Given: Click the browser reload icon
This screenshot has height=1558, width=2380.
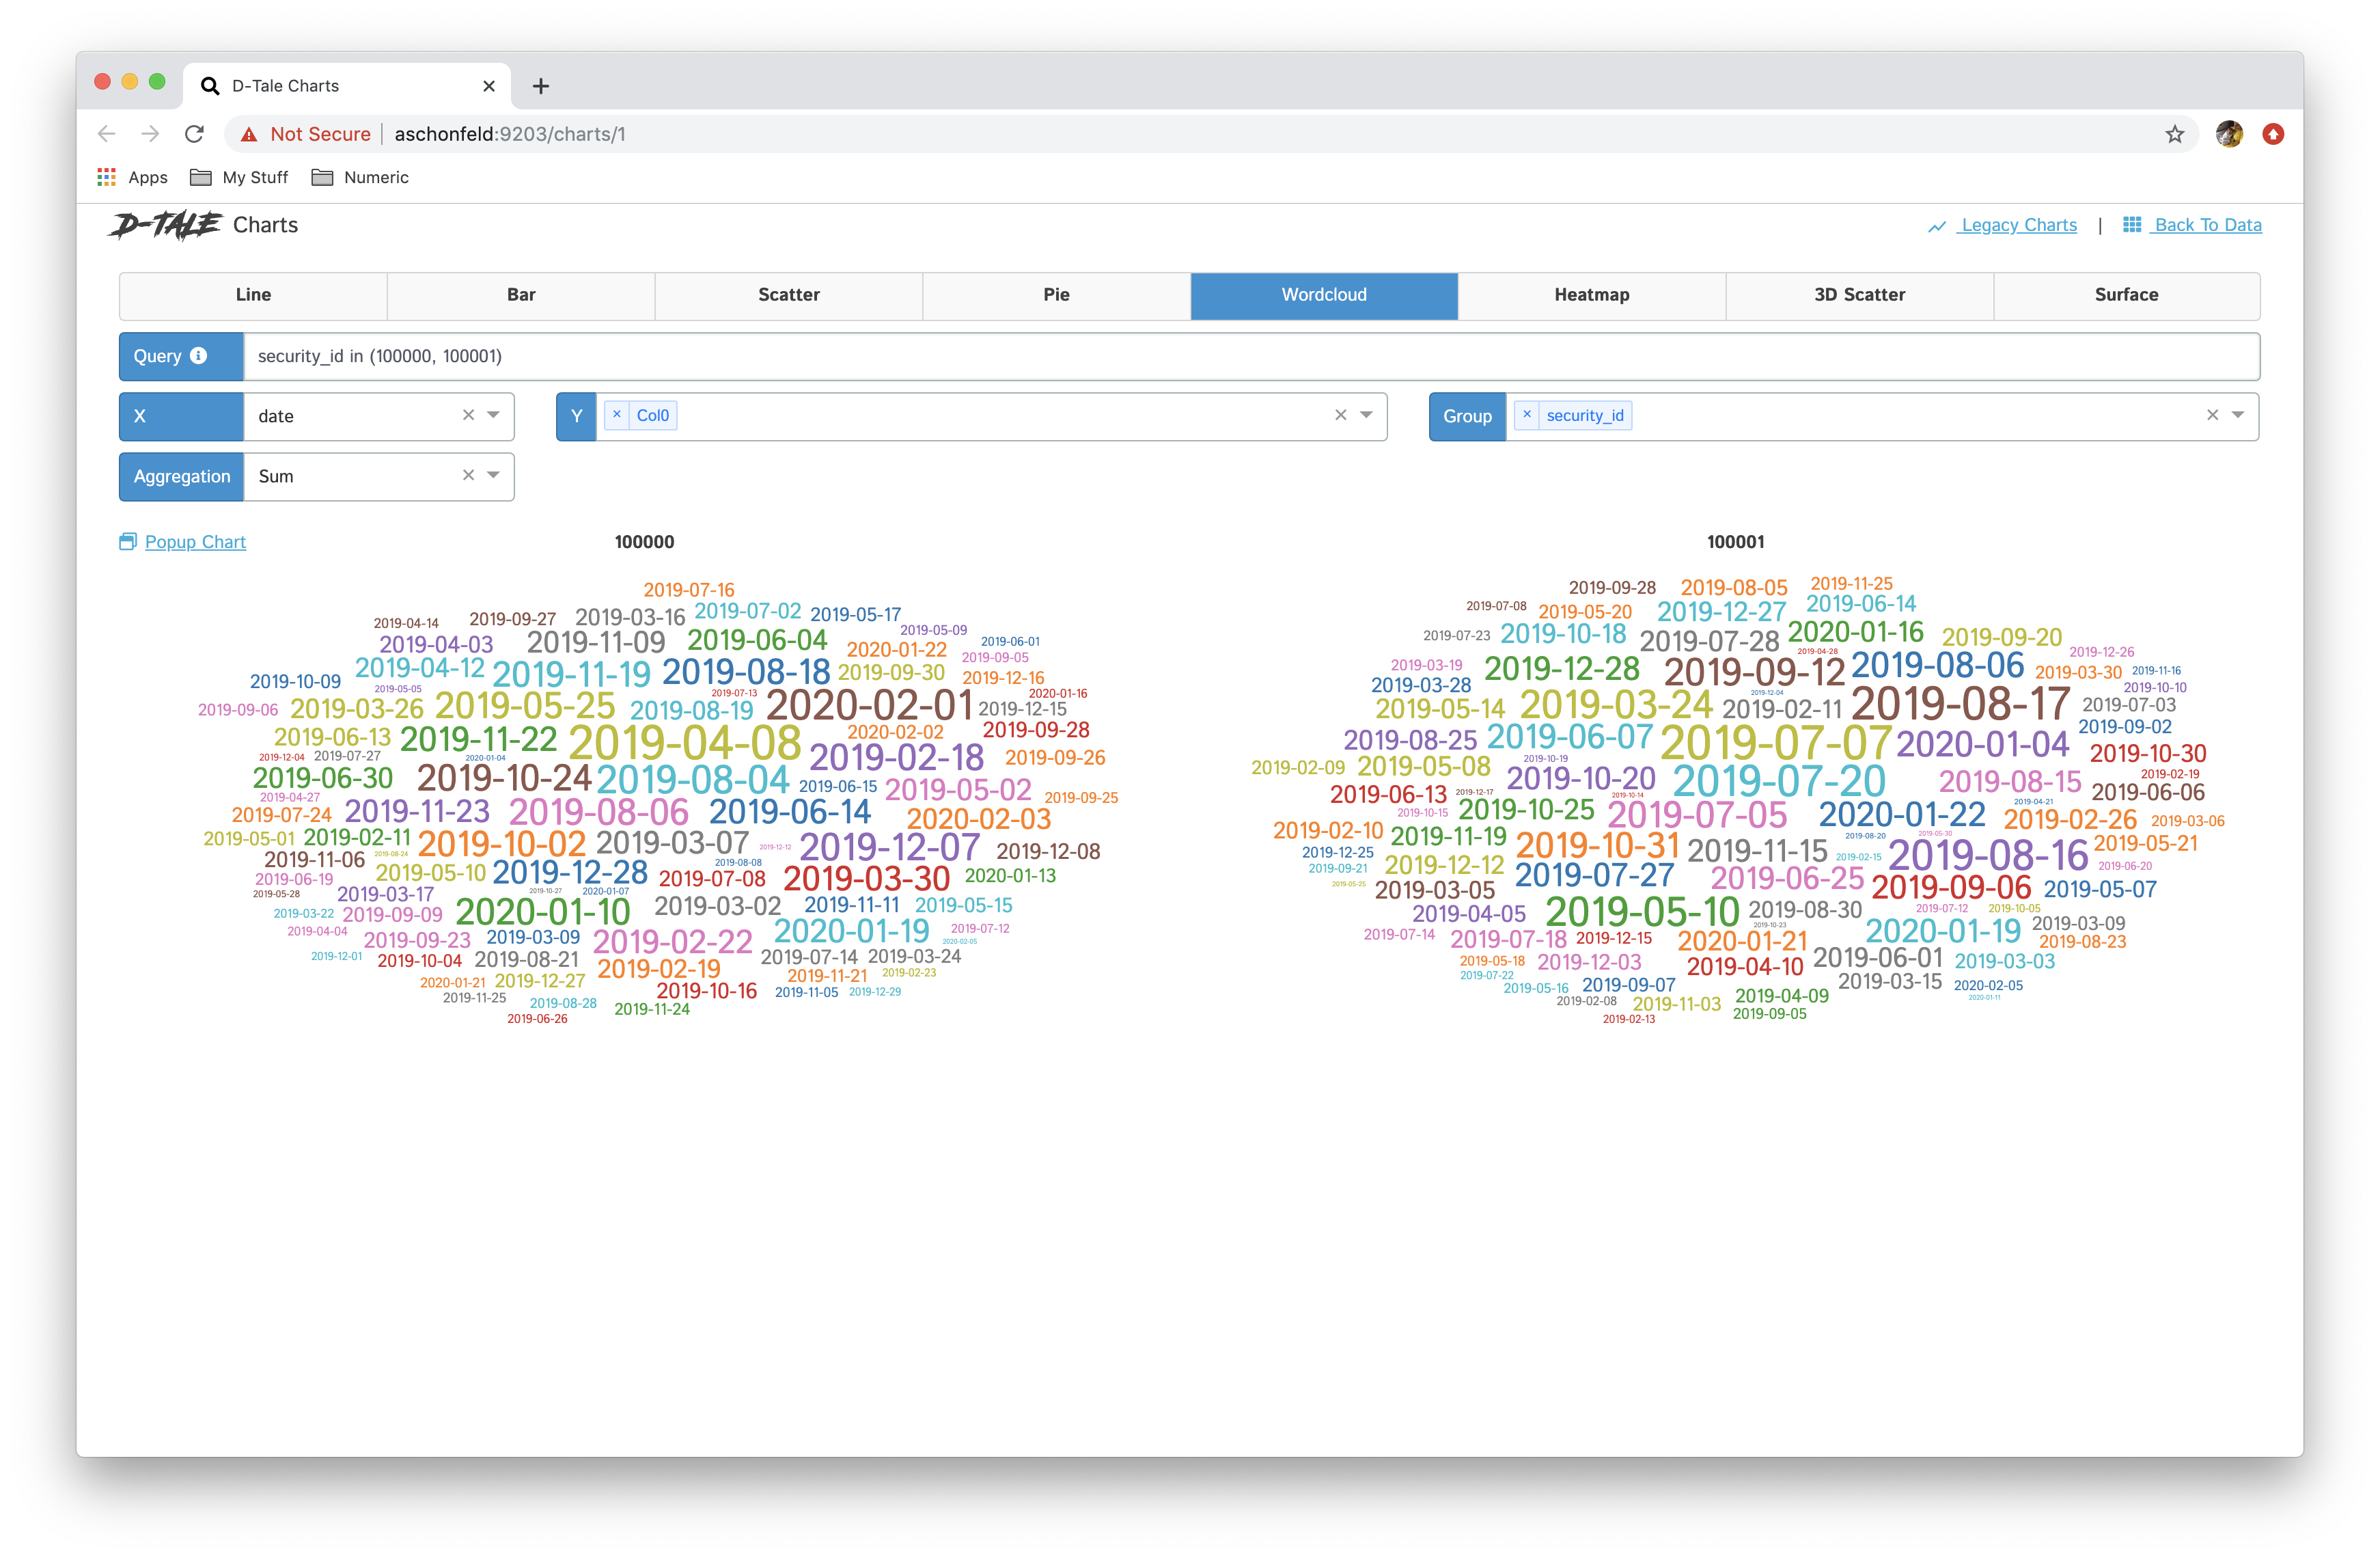Looking at the screenshot, I should 194,134.
